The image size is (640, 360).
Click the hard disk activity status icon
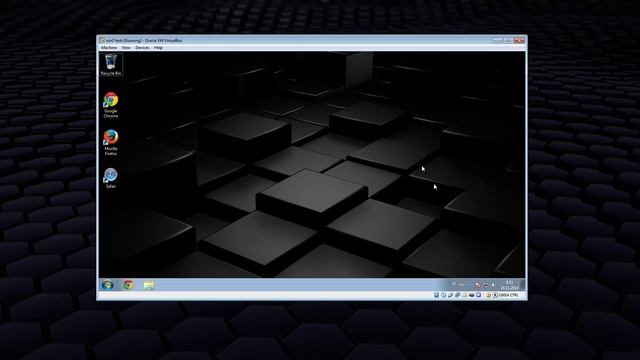pos(436,295)
